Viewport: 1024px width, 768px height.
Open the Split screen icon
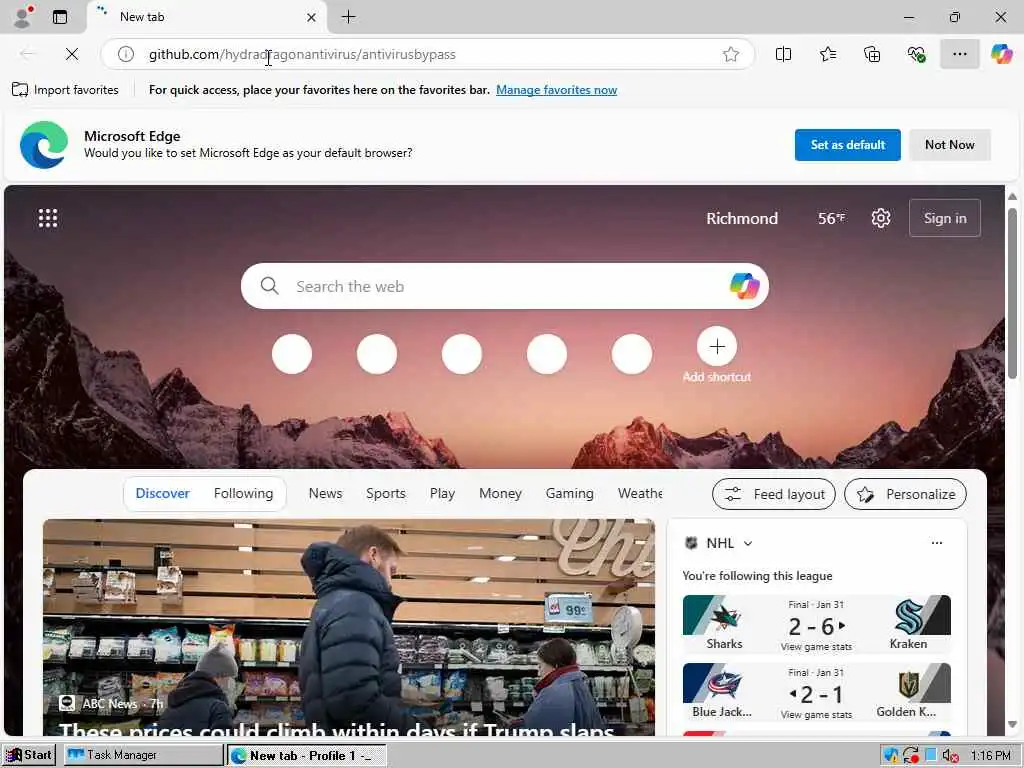point(783,54)
